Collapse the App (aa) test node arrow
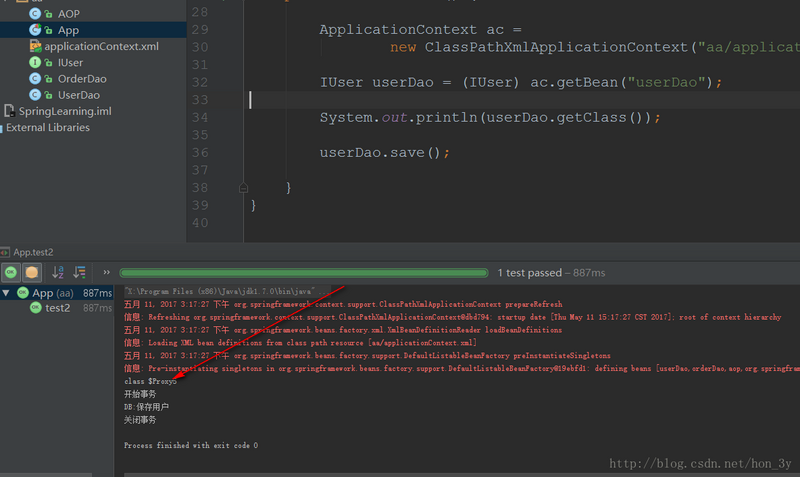Viewport: 800px width, 477px height. pyautogui.click(x=6, y=293)
